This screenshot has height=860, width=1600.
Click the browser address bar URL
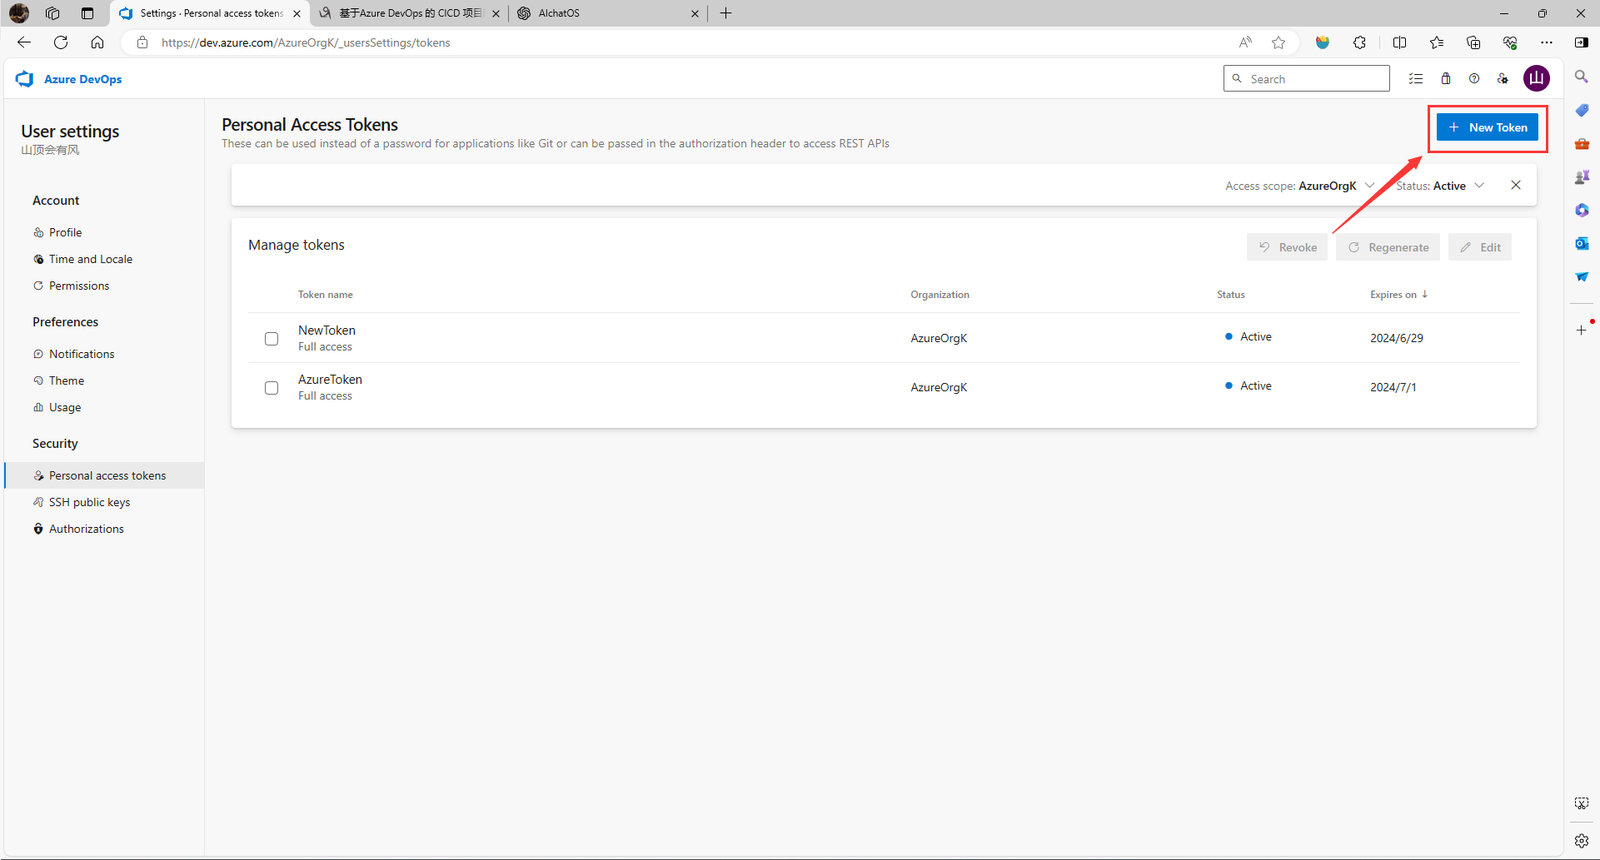click(x=306, y=42)
